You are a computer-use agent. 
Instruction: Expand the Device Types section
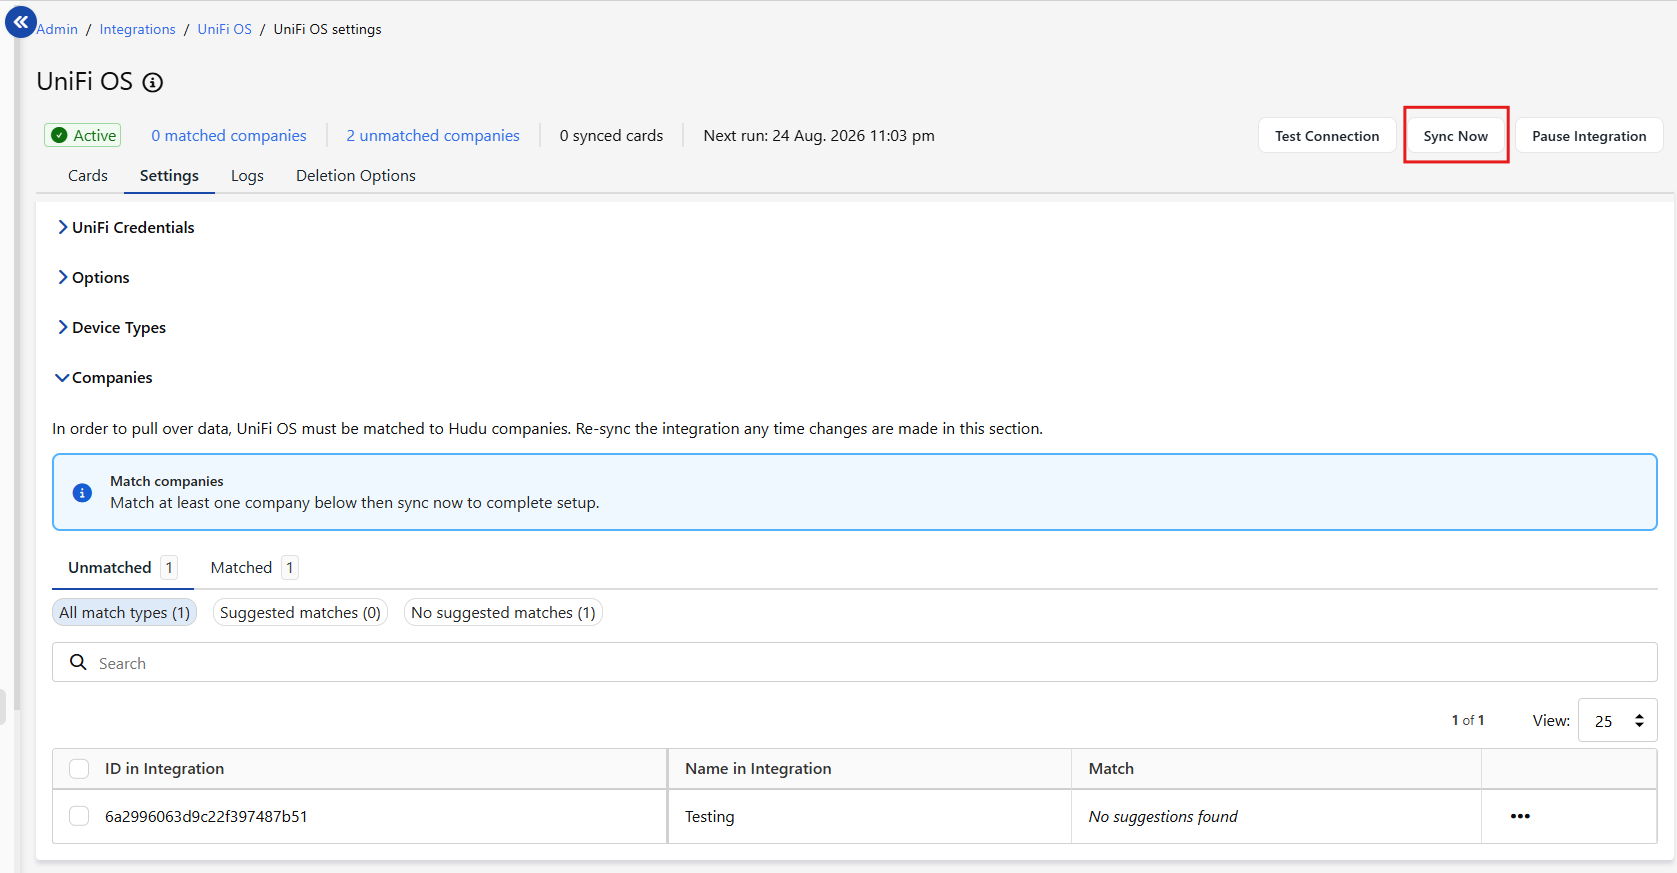click(111, 327)
